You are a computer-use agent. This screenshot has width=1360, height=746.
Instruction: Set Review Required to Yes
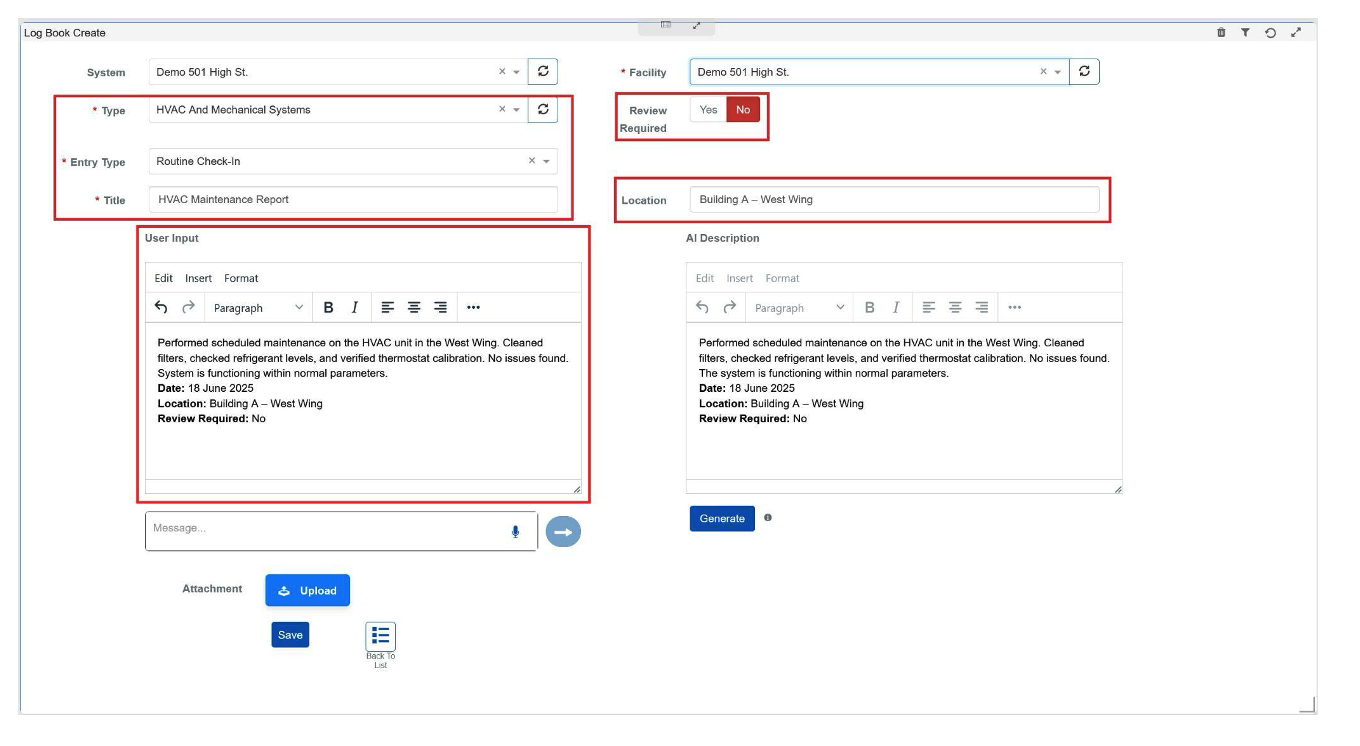(x=708, y=110)
